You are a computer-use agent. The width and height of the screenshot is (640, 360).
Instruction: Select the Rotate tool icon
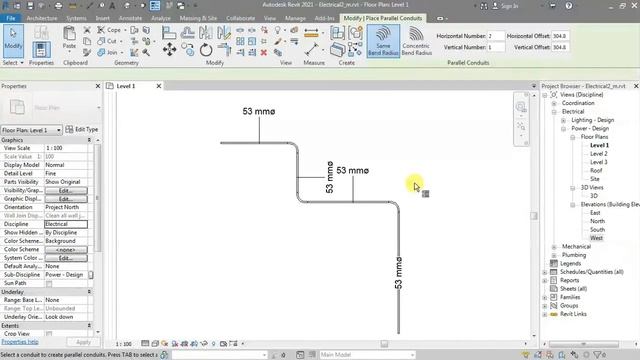[206, 50]
